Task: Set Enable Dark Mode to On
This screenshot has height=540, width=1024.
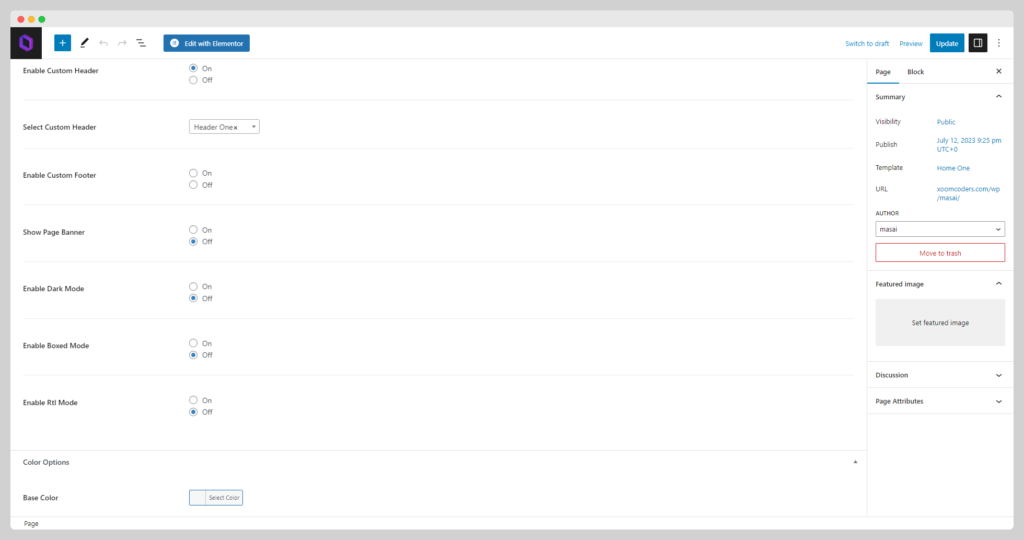Action: (x=193, y=287)
